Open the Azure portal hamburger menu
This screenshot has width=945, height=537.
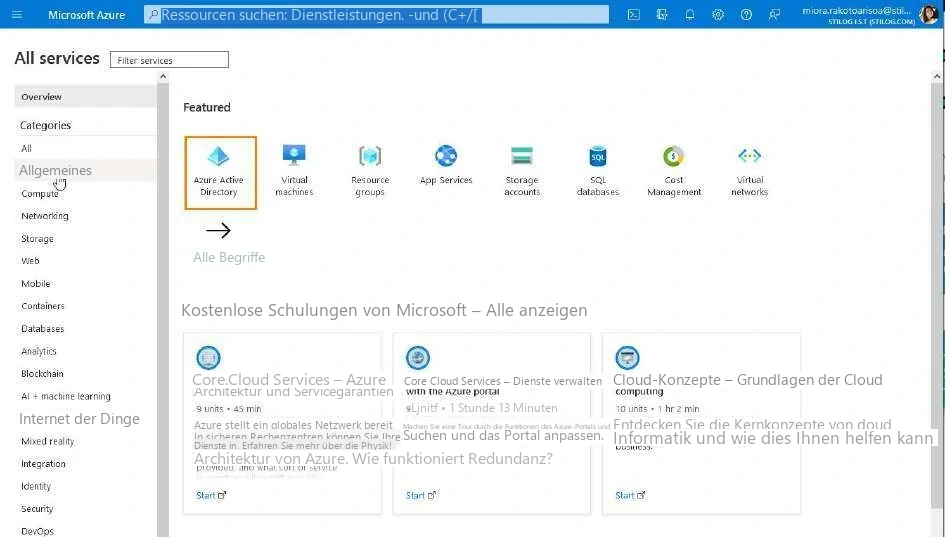pos(17,14)
